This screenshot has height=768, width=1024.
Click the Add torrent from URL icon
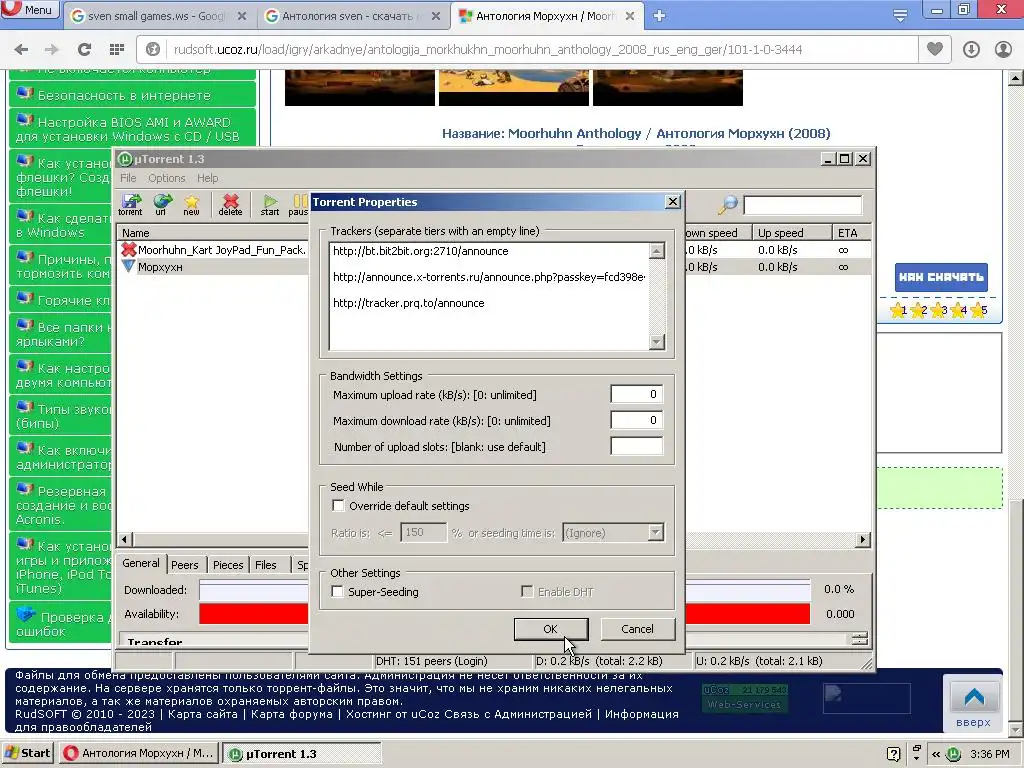pyautogui.click(x=161, y=204)
